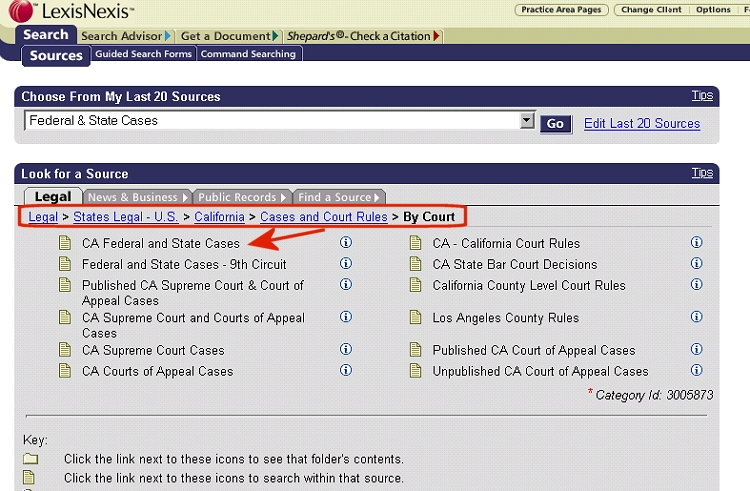This screenshot has height=491, width=750.
Task: Open info icon for CA State Bar Court Decisions
Action: [696, 263]
